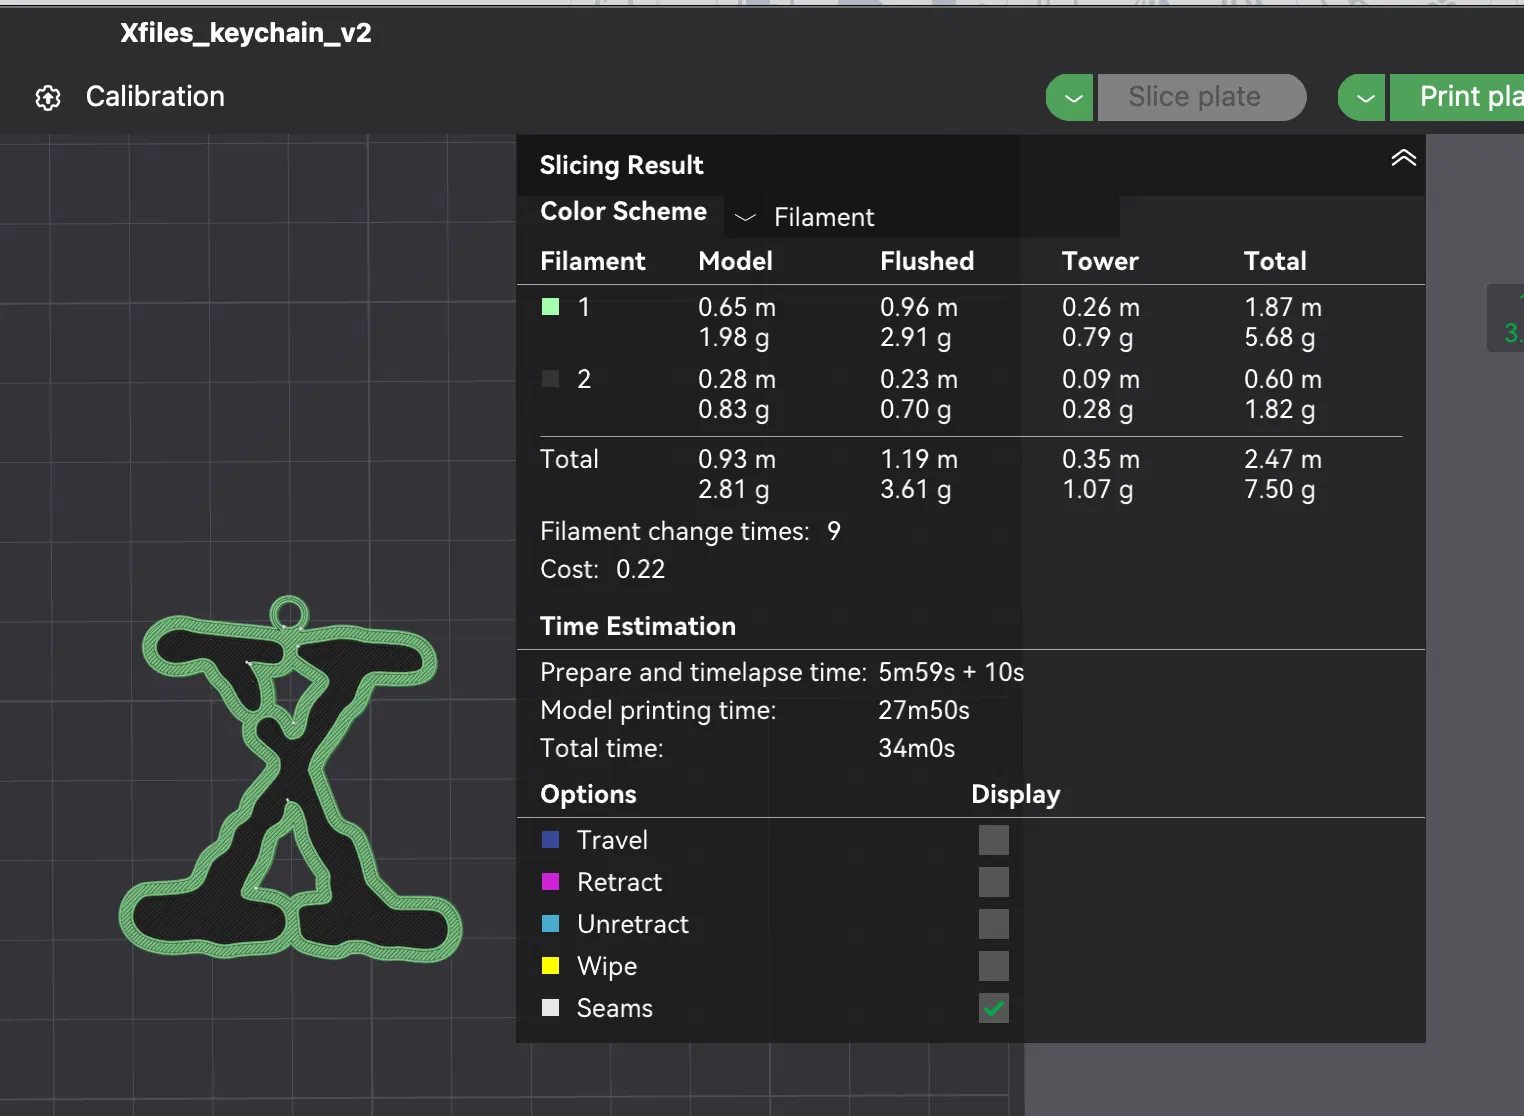Uncheck the Seams display checkbox
The width and height of the screenshot is (1524, 1116).
(993, 1008)
